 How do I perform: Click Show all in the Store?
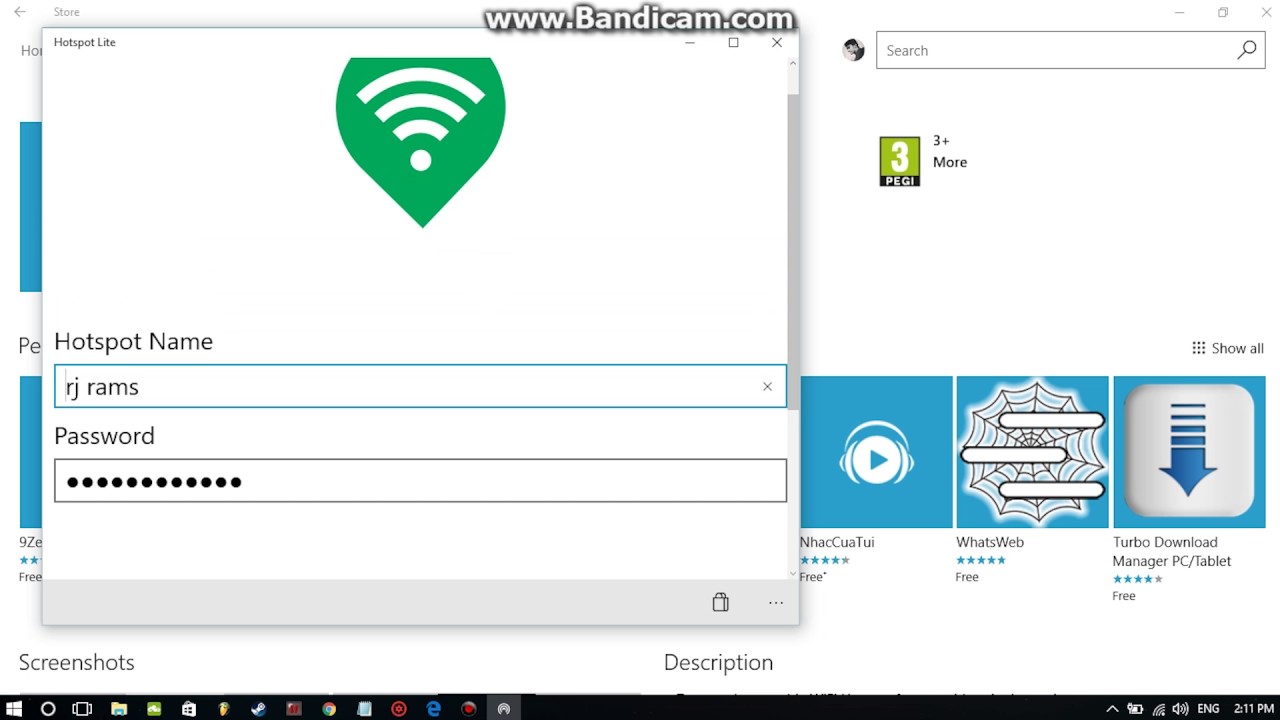[1228, 348]
